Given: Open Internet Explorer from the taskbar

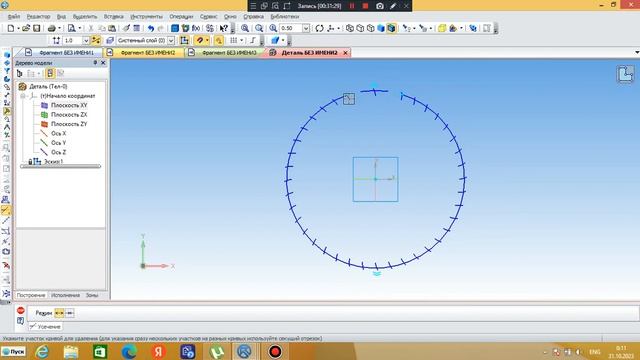Looking at the screenshot, I should point(42,351).
